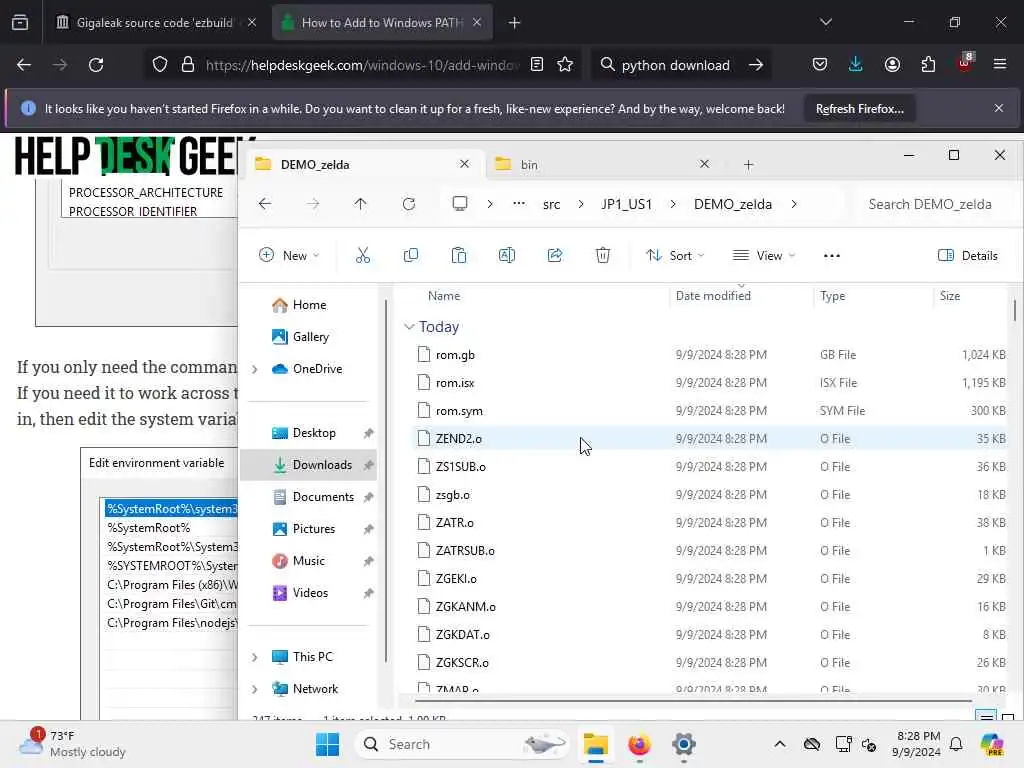The width and height of the screenshot is (1024, 768).
Task: Open Downloads in navigation pane
Action: coord(309,465)
